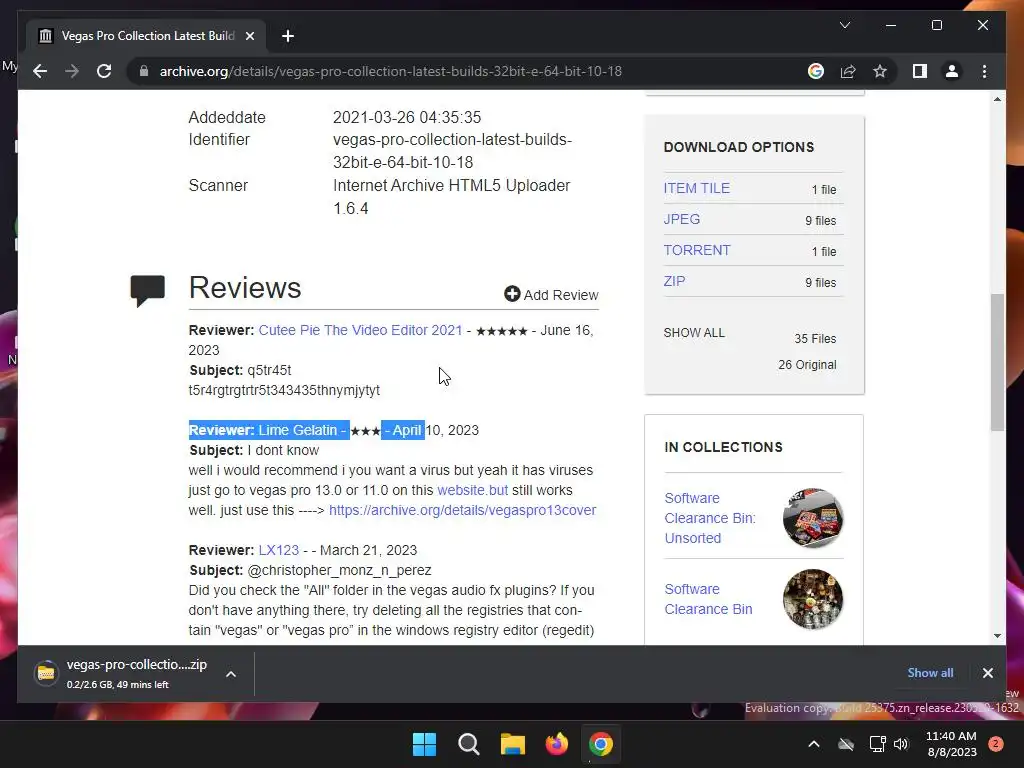Viewport: 1024px width, 768px height.
Task: Click the address bar URL
Action: click(391, 71)
